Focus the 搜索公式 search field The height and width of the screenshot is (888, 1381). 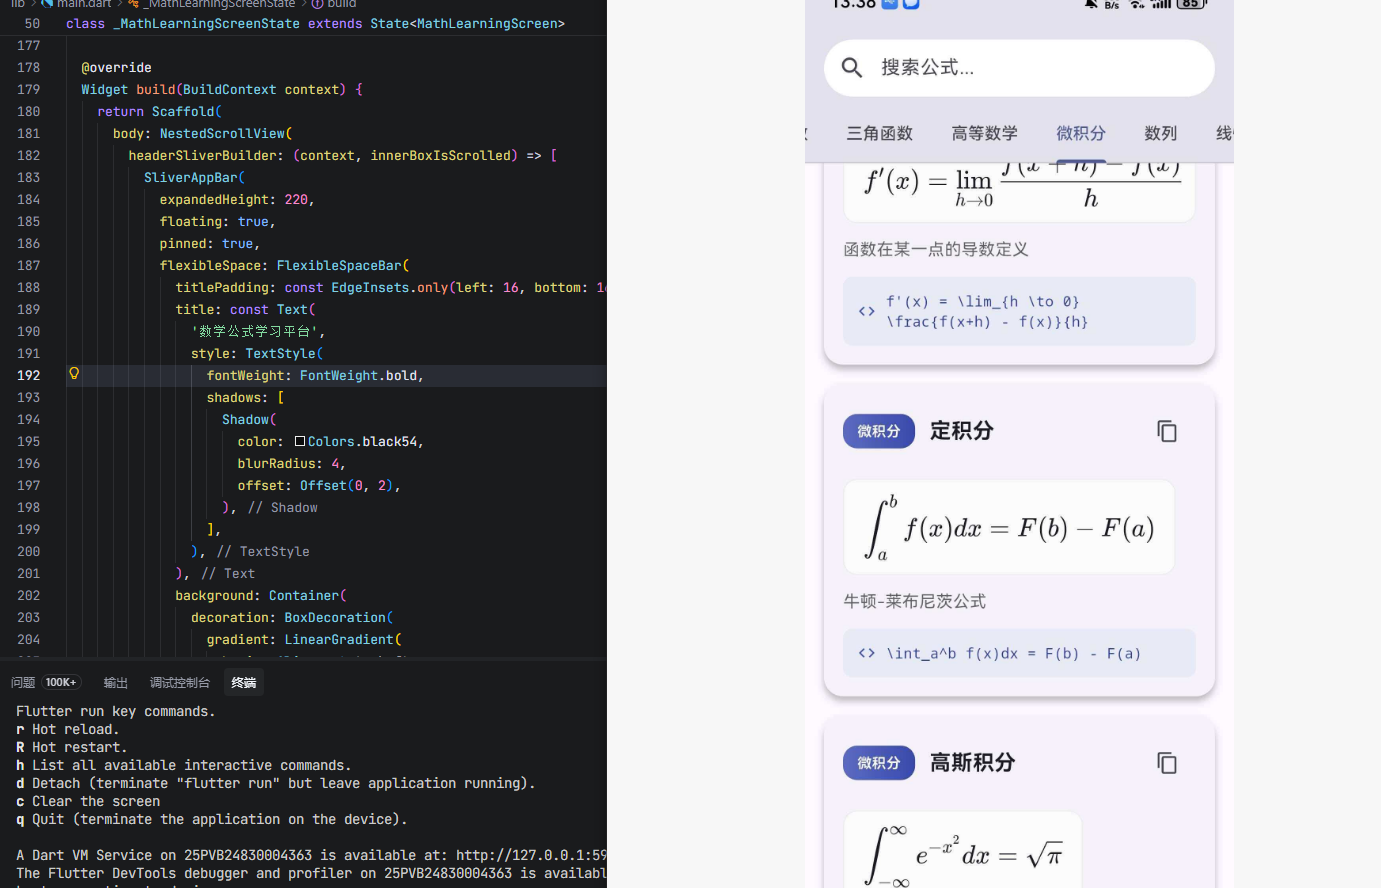[x=1019, y=68]
